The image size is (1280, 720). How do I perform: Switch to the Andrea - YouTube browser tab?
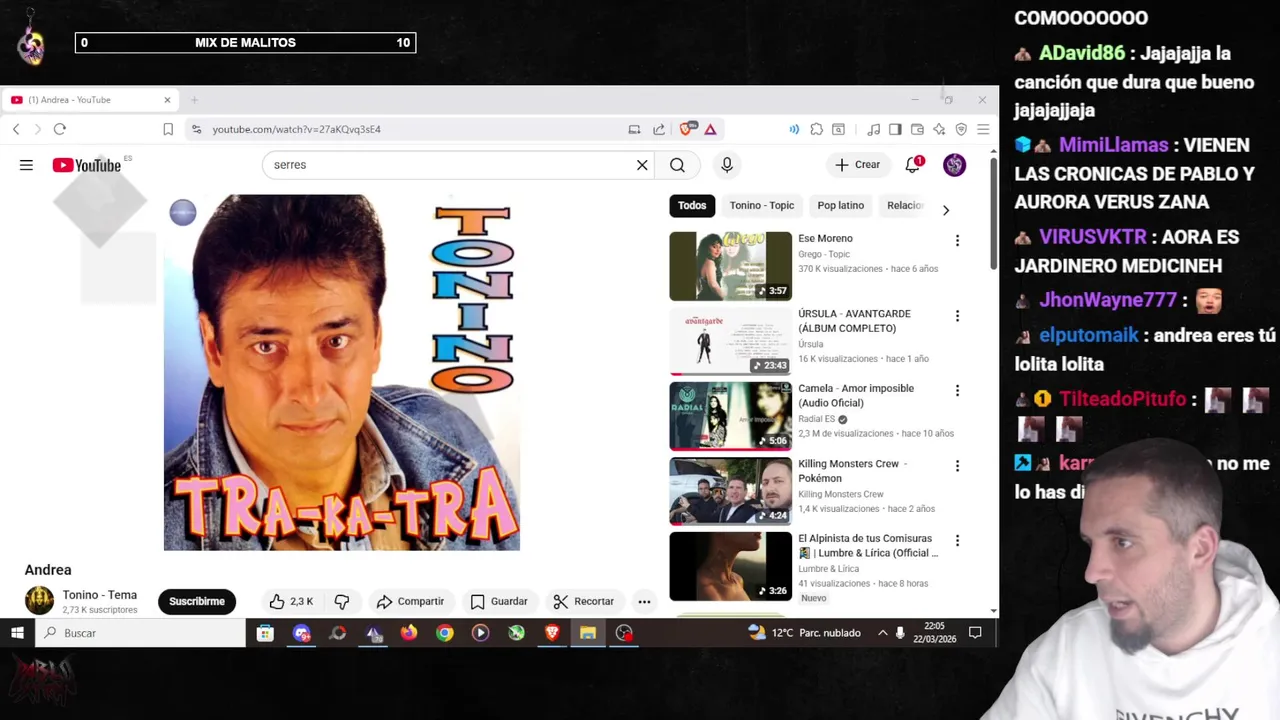[x=90, y=100]
